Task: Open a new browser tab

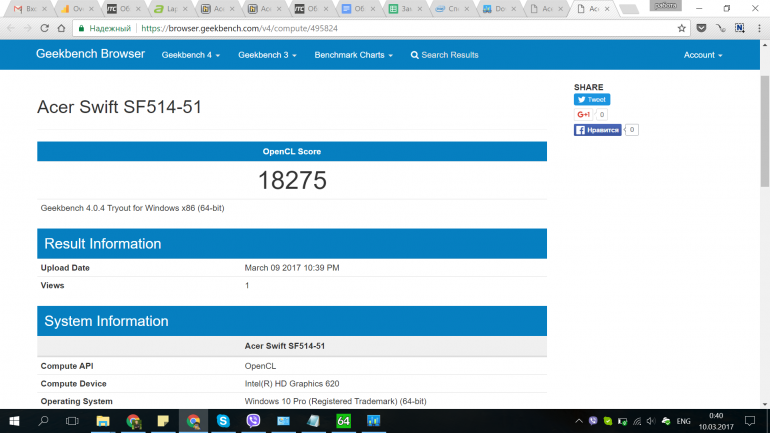Action: click(629, 9)
